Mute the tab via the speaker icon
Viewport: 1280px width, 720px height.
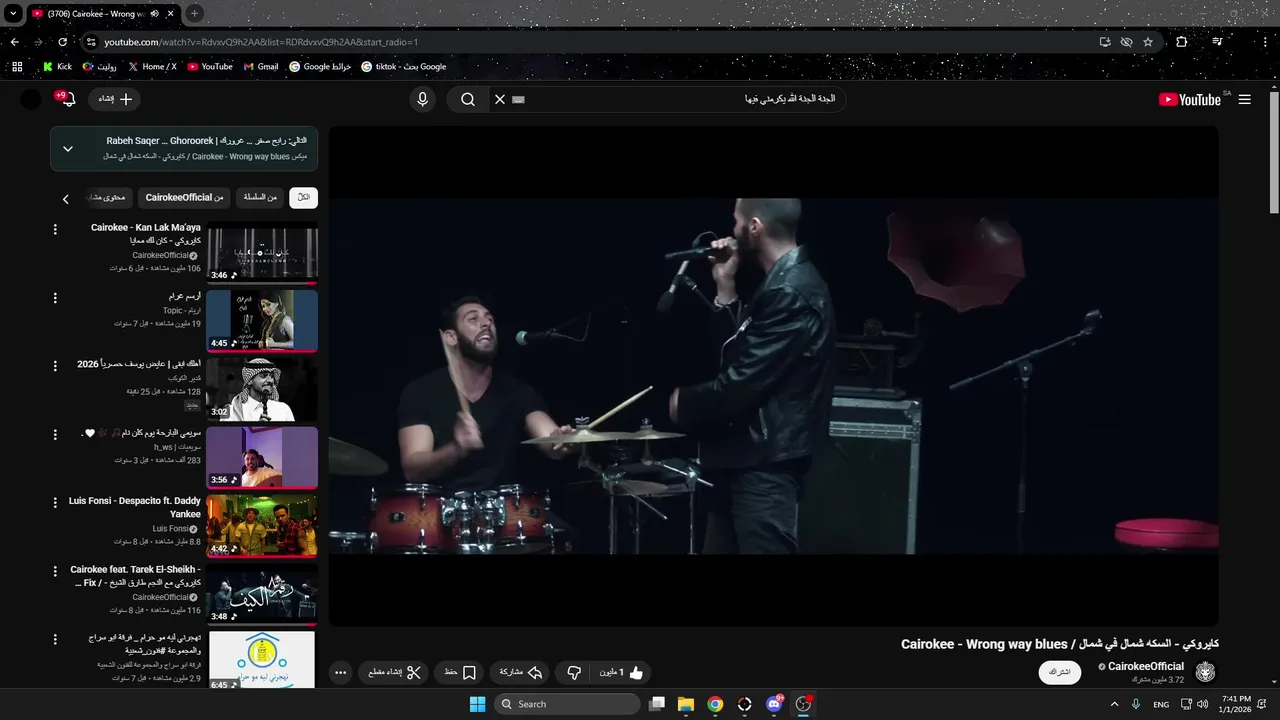tap(154, 14)
